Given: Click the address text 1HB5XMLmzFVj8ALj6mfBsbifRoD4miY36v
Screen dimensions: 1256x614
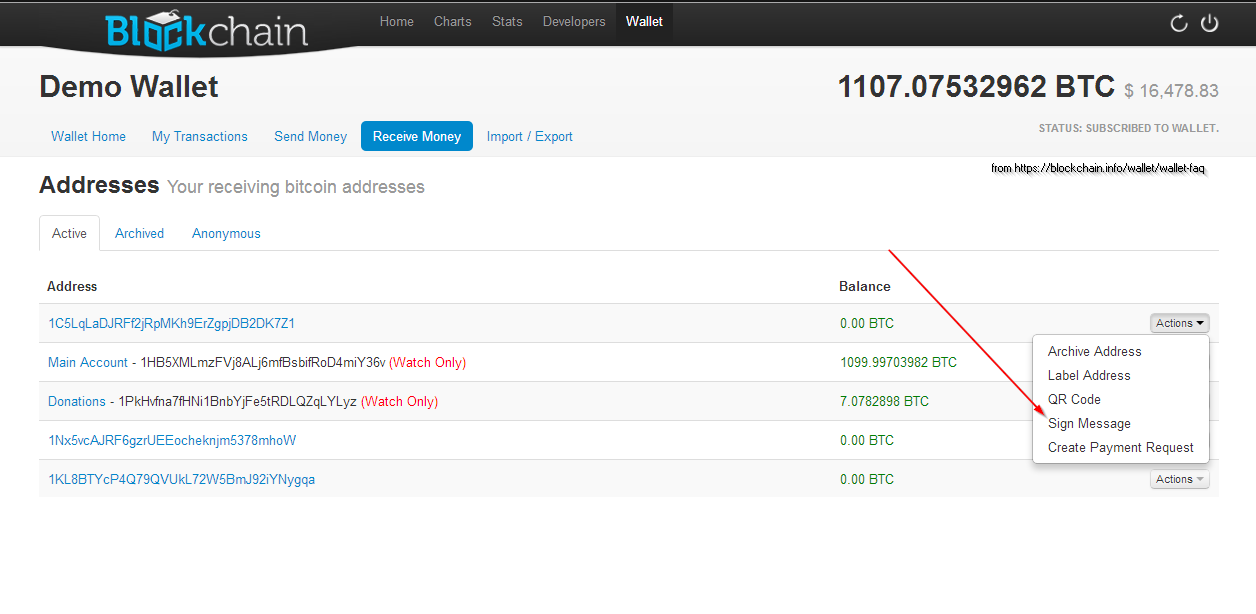Looking at the screenshot, I should [x=263, y=363].
